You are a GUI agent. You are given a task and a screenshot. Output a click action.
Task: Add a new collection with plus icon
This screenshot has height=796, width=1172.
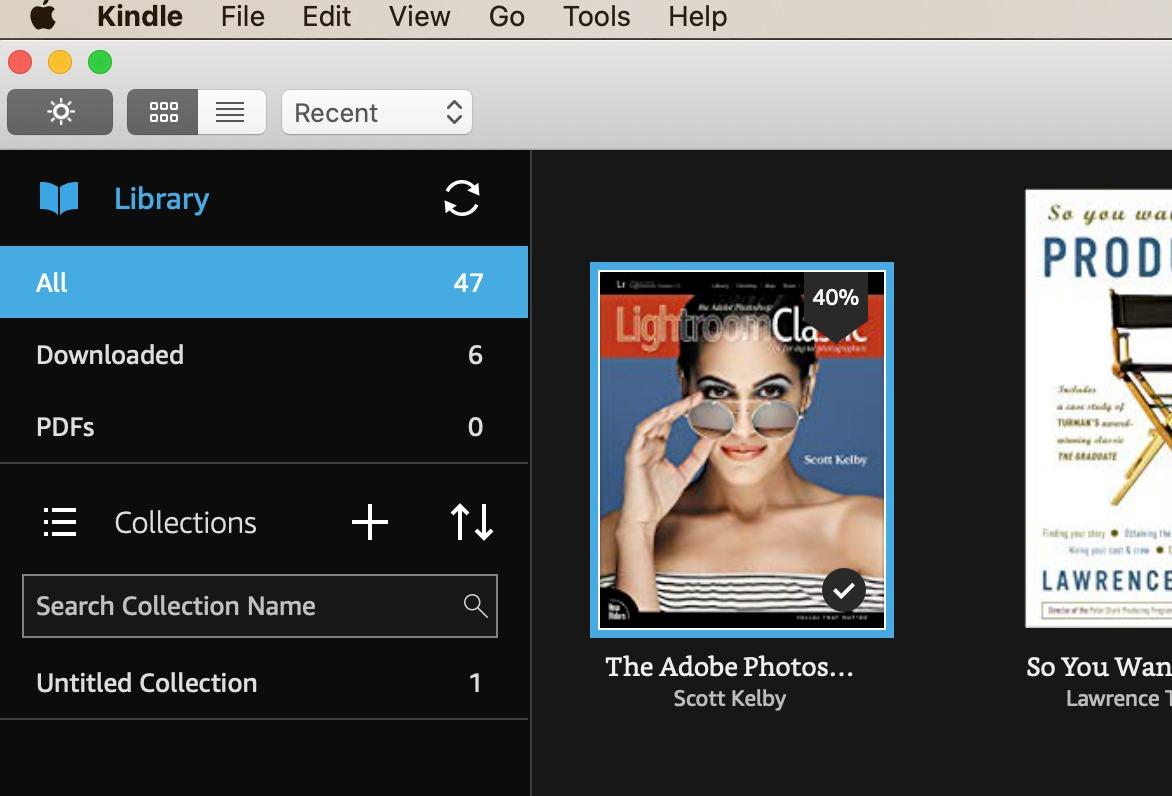(370, 522)
